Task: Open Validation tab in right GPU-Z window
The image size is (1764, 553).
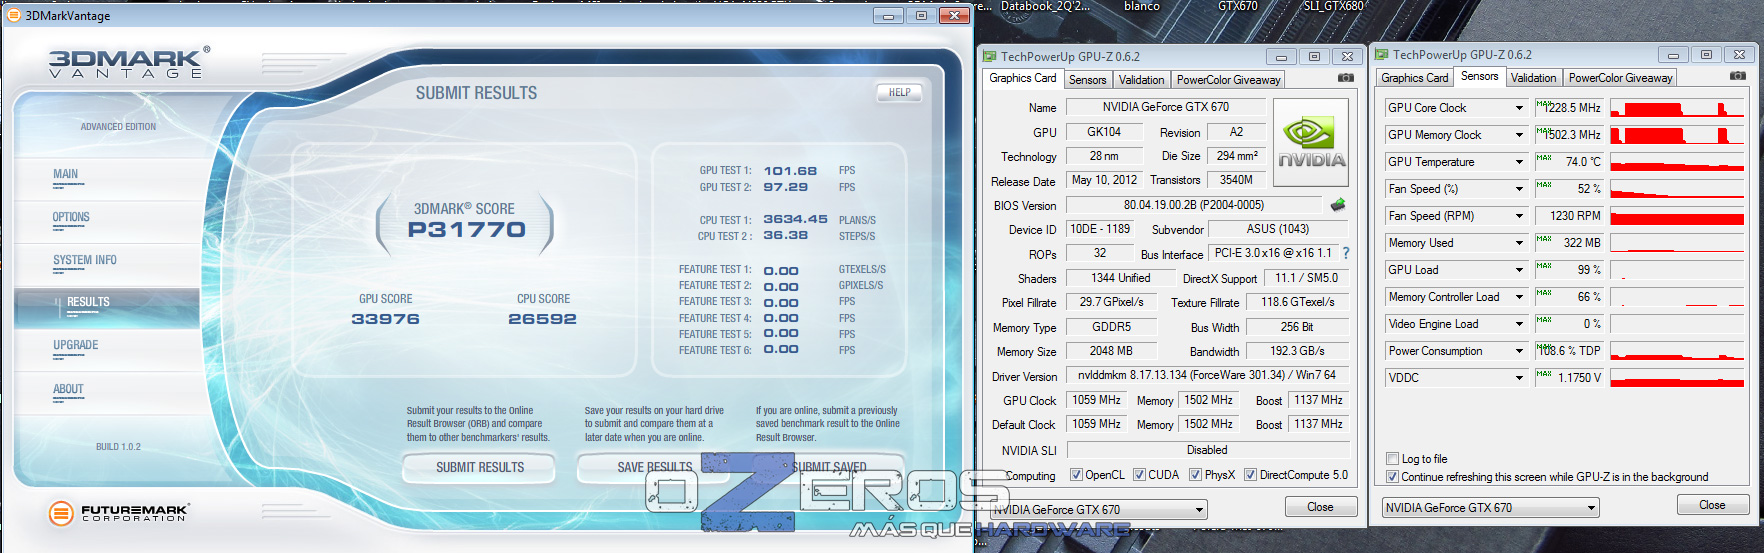Action: tap(1533, 78)
